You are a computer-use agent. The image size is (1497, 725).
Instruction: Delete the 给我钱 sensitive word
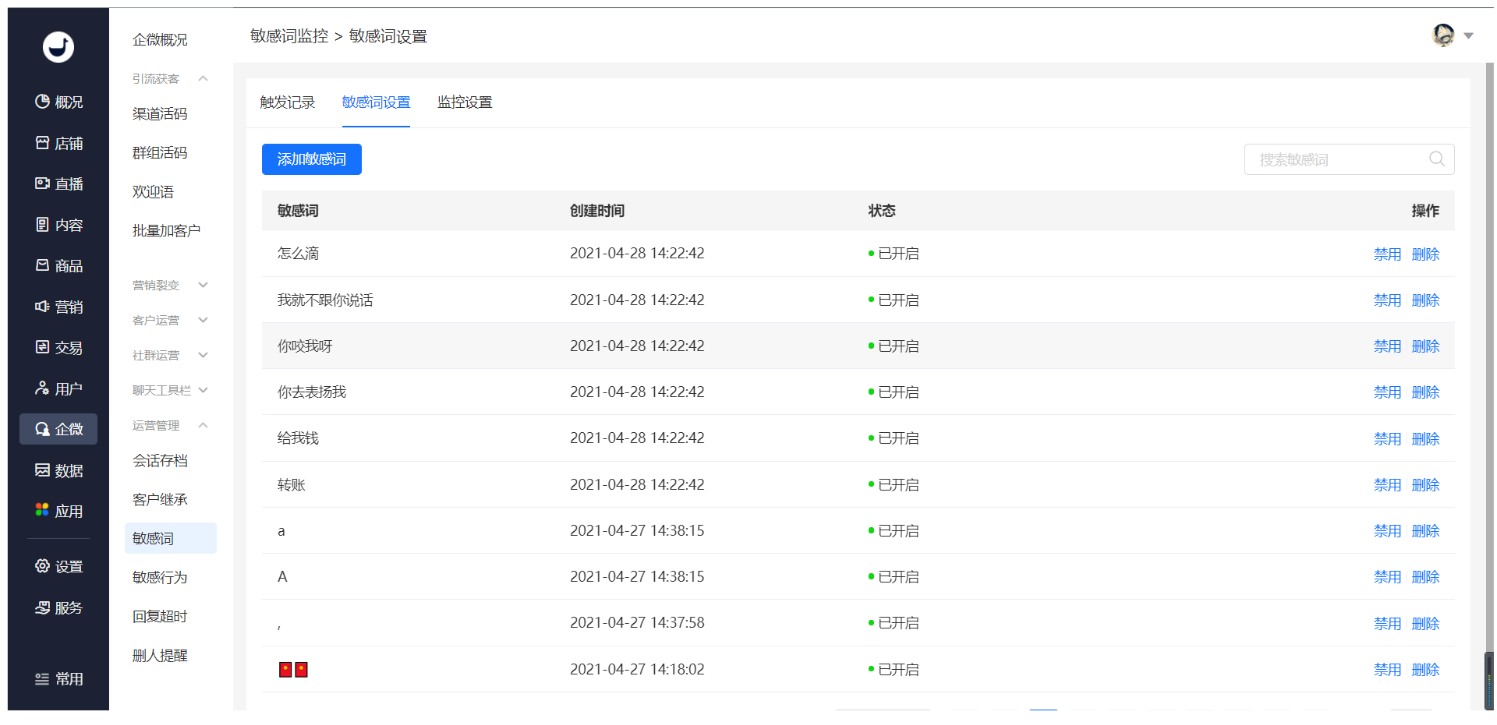point(1426,439)
